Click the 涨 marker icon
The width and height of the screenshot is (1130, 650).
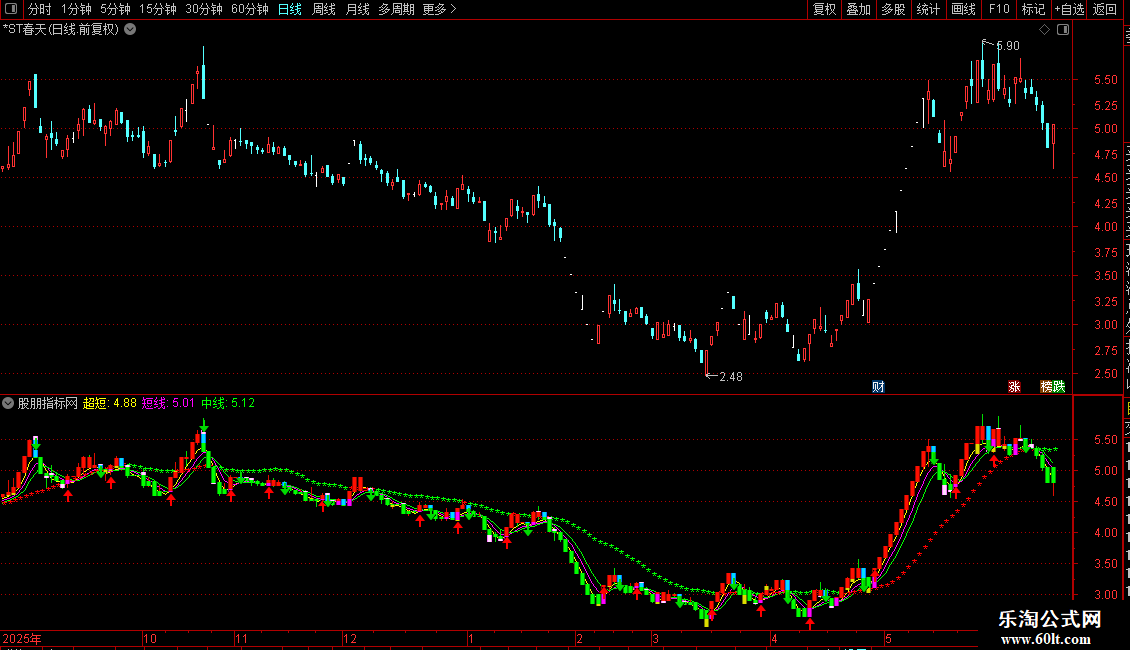coord(1014,387)
